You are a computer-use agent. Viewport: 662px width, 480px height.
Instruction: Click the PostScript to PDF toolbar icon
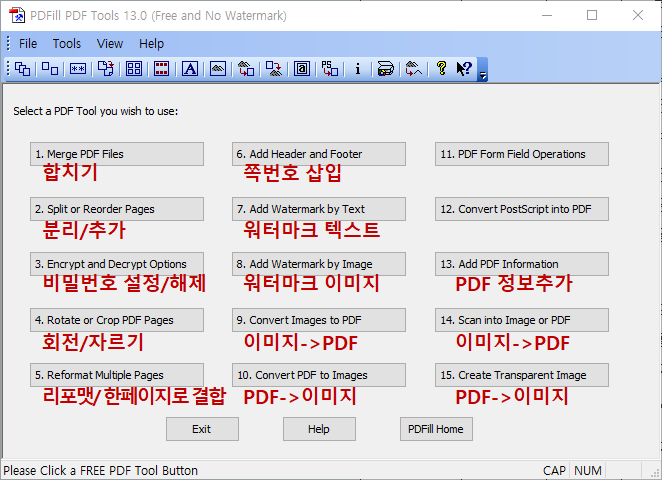coord(330,69)
